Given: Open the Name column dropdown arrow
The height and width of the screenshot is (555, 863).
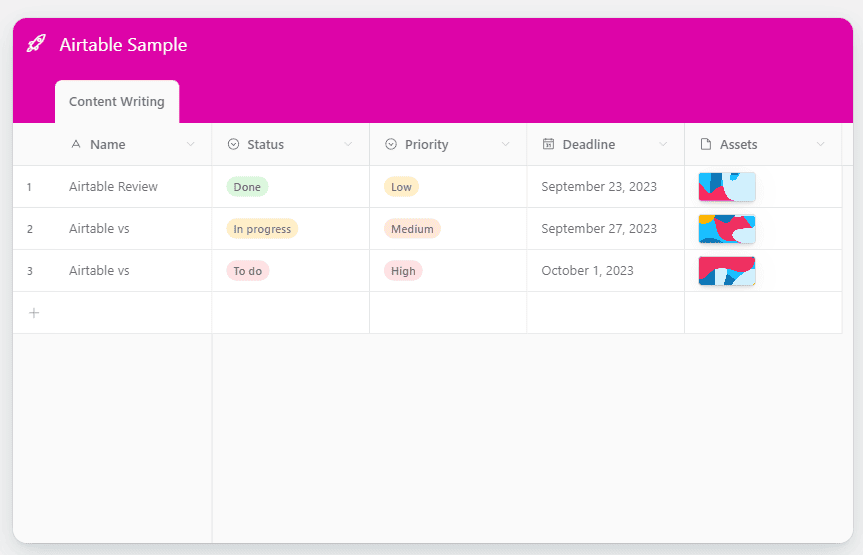Looking at the screenshot, I should pos(191,144).
